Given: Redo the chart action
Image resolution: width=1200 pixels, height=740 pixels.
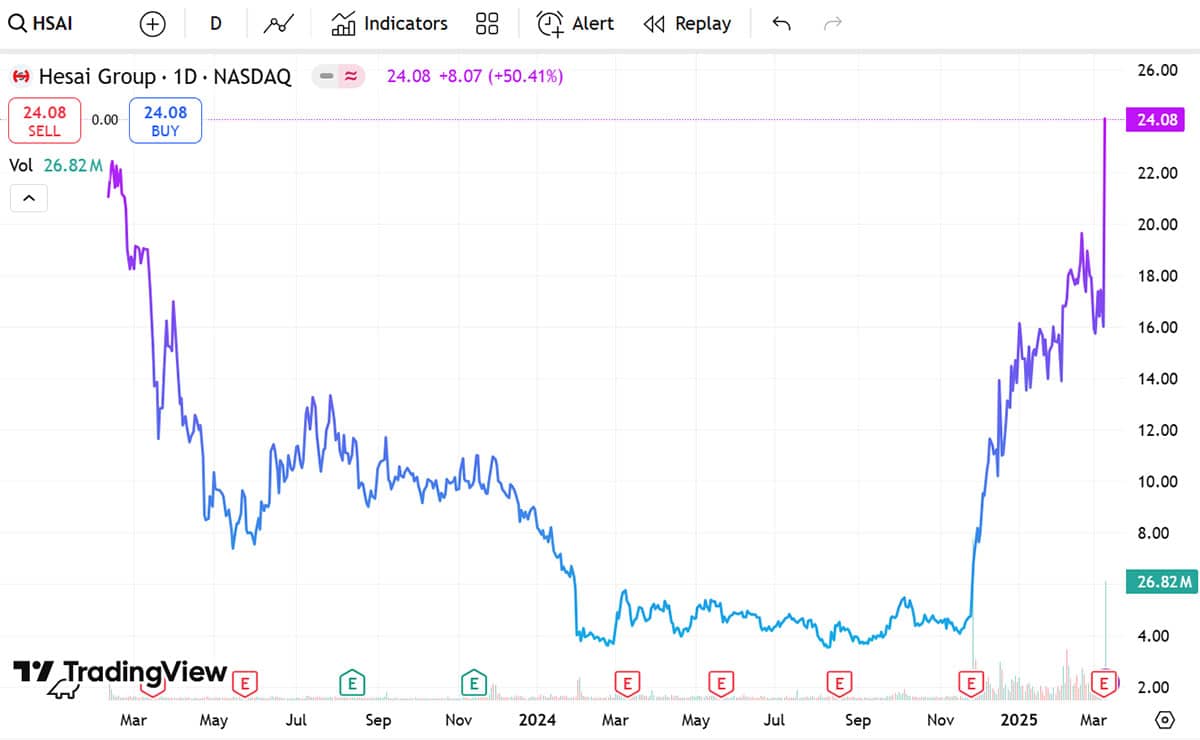Looking at the screenshot, I should (x=832, y=24).
